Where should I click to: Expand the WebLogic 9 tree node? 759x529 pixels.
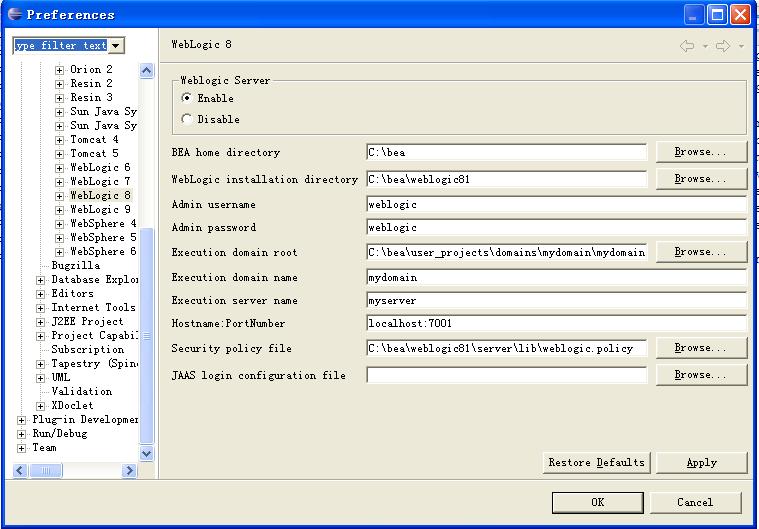tap(59, 211)
